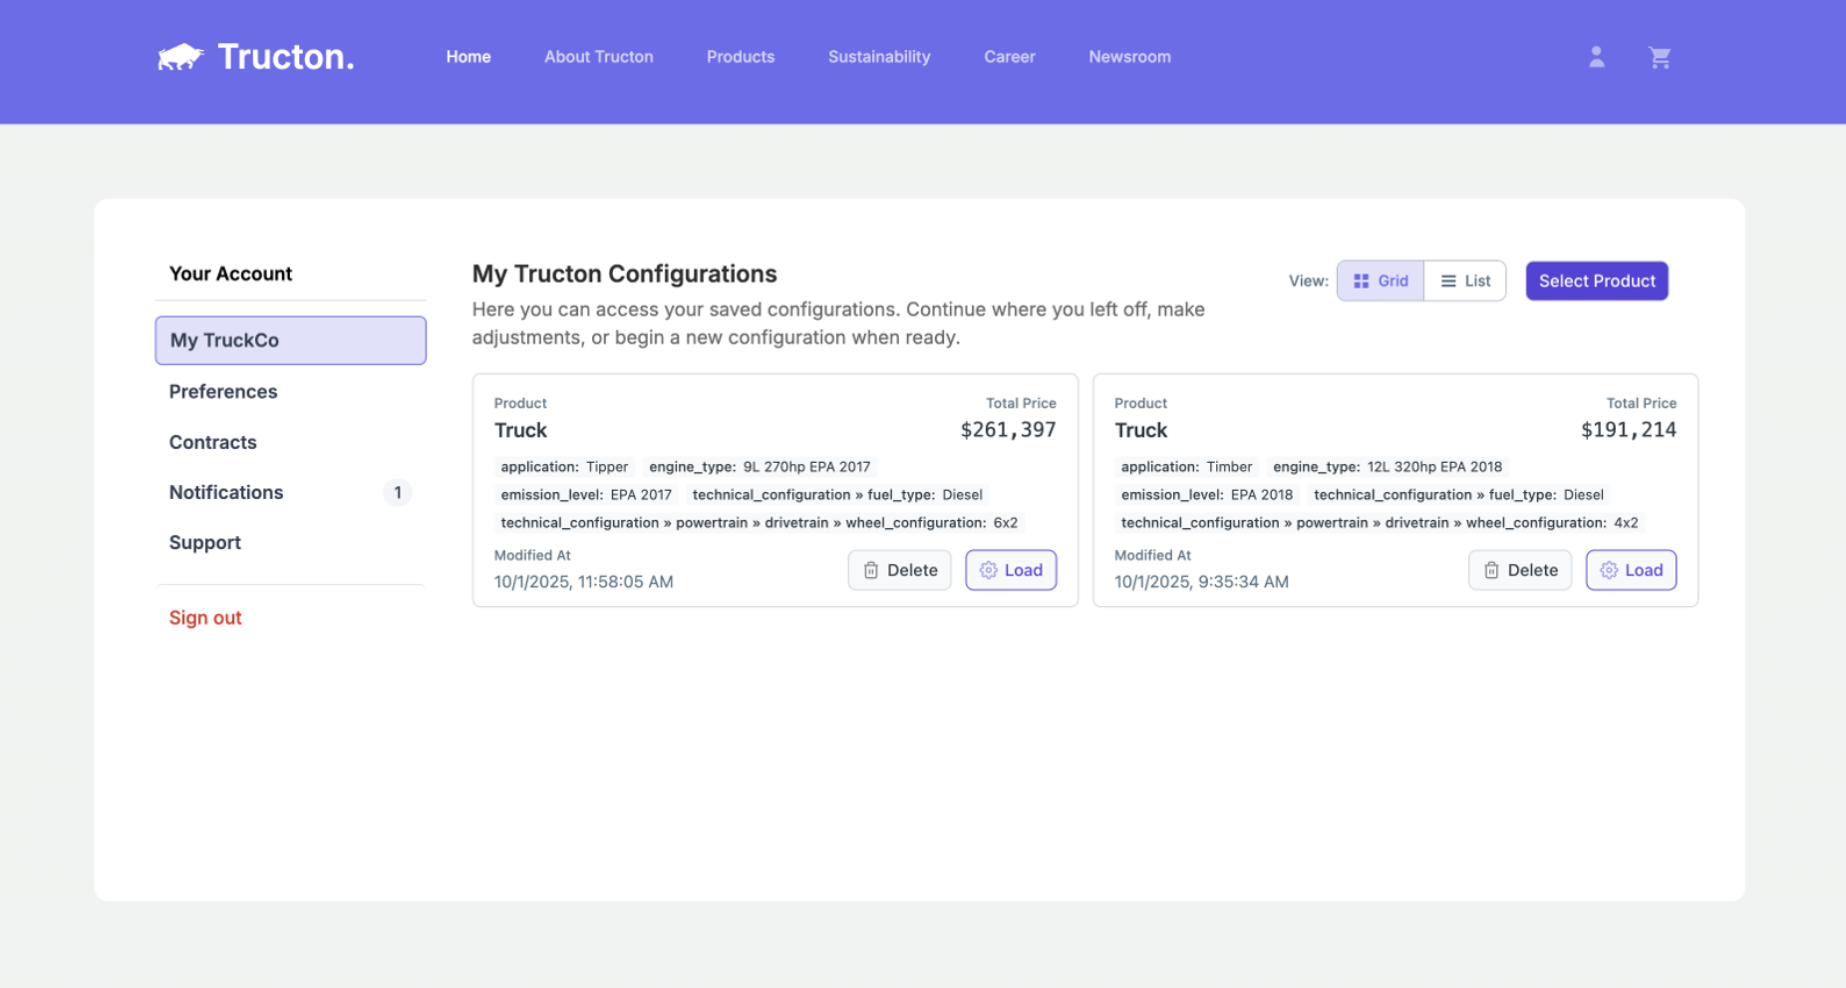Click the Tructon bull logo
The height and width of the screenshot is (988, 1846).
[x=182, y=56]
